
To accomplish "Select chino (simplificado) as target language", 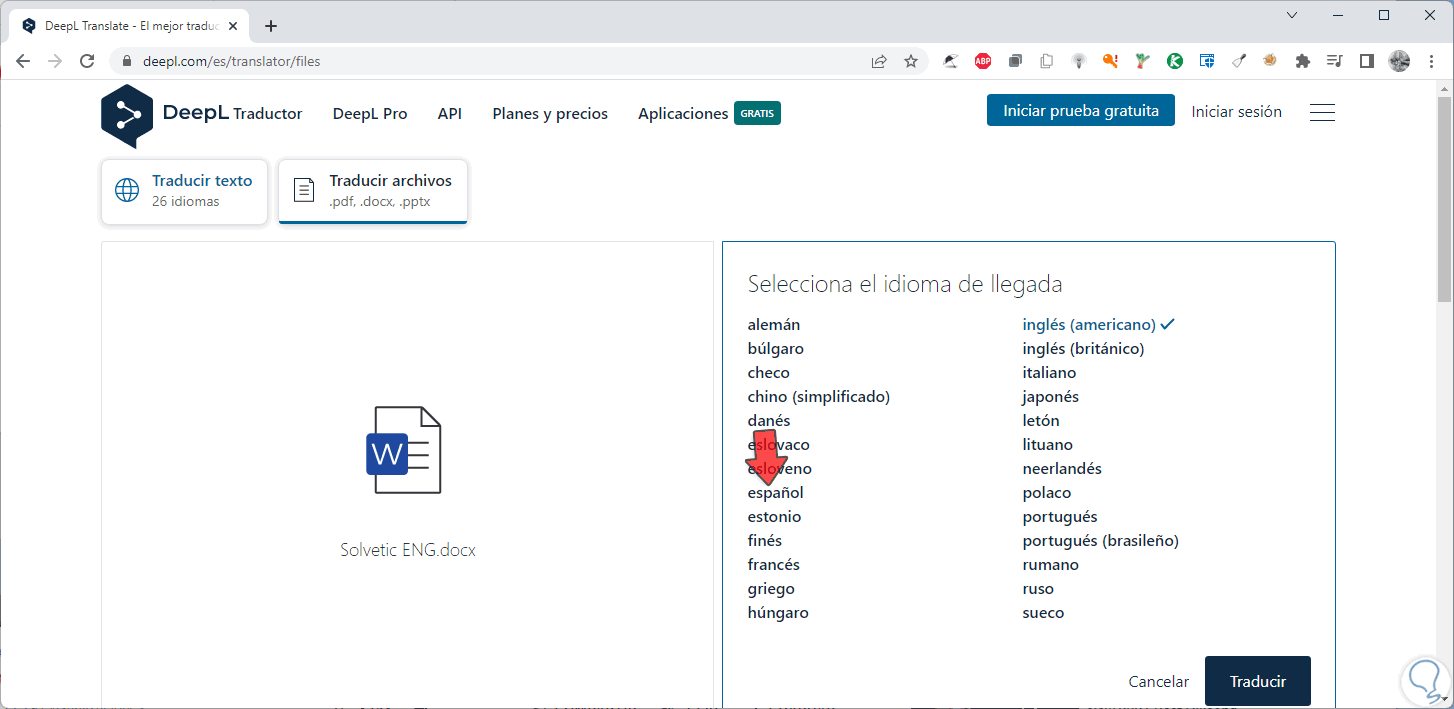I will point(818,396).
